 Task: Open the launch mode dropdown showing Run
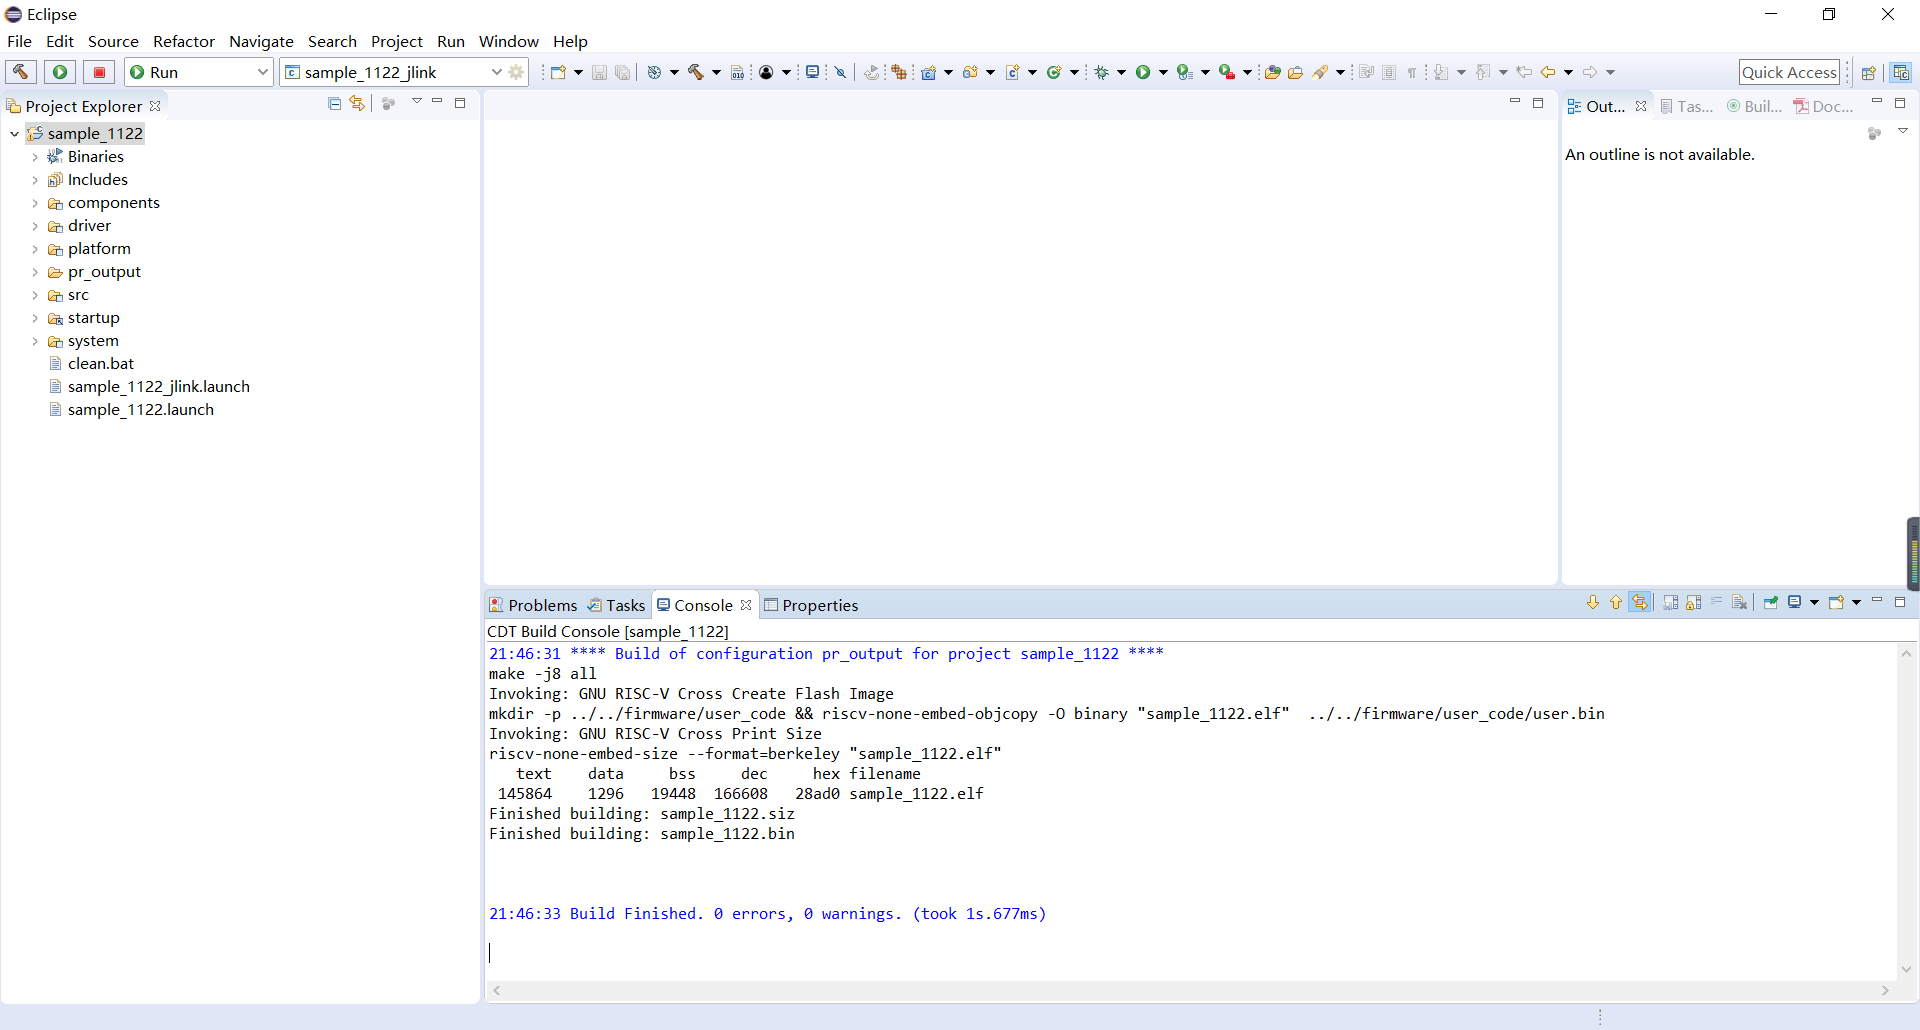(x=199, y=72)
